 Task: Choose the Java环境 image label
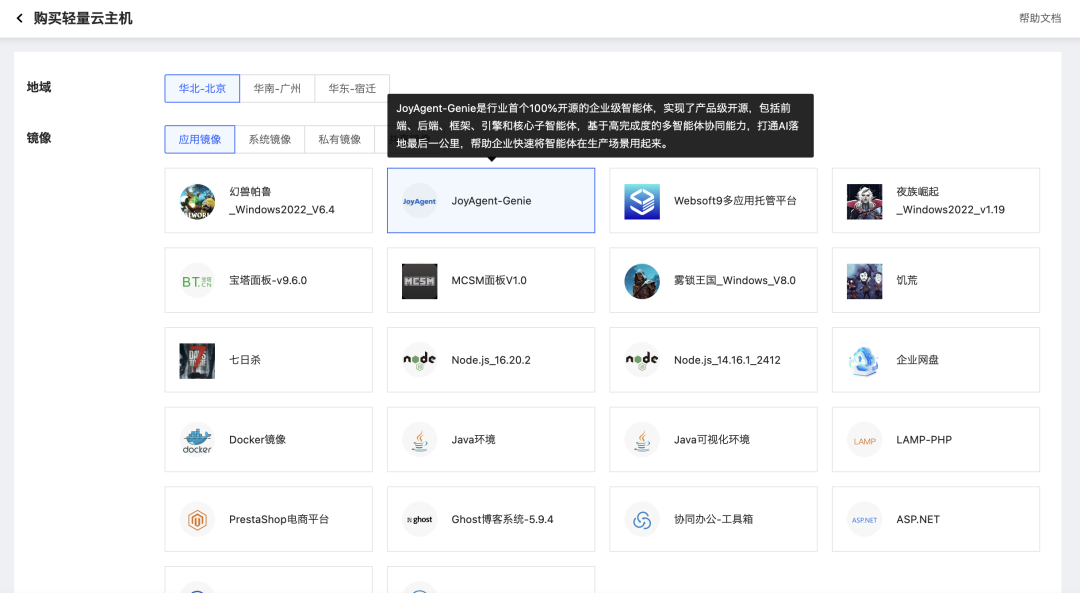(x=473, y=439)
